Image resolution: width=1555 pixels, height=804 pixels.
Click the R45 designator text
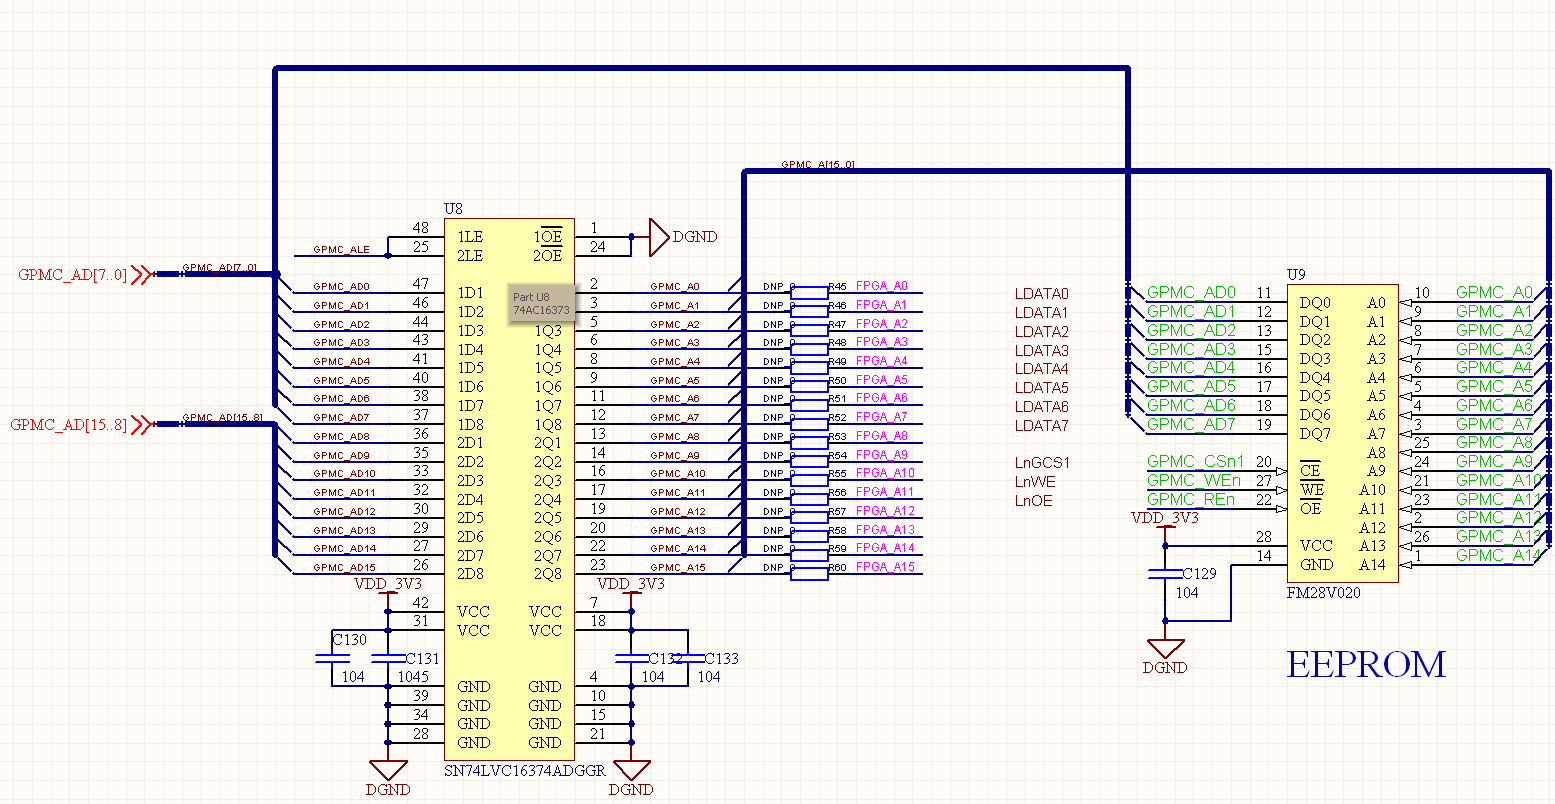(837, 287)
